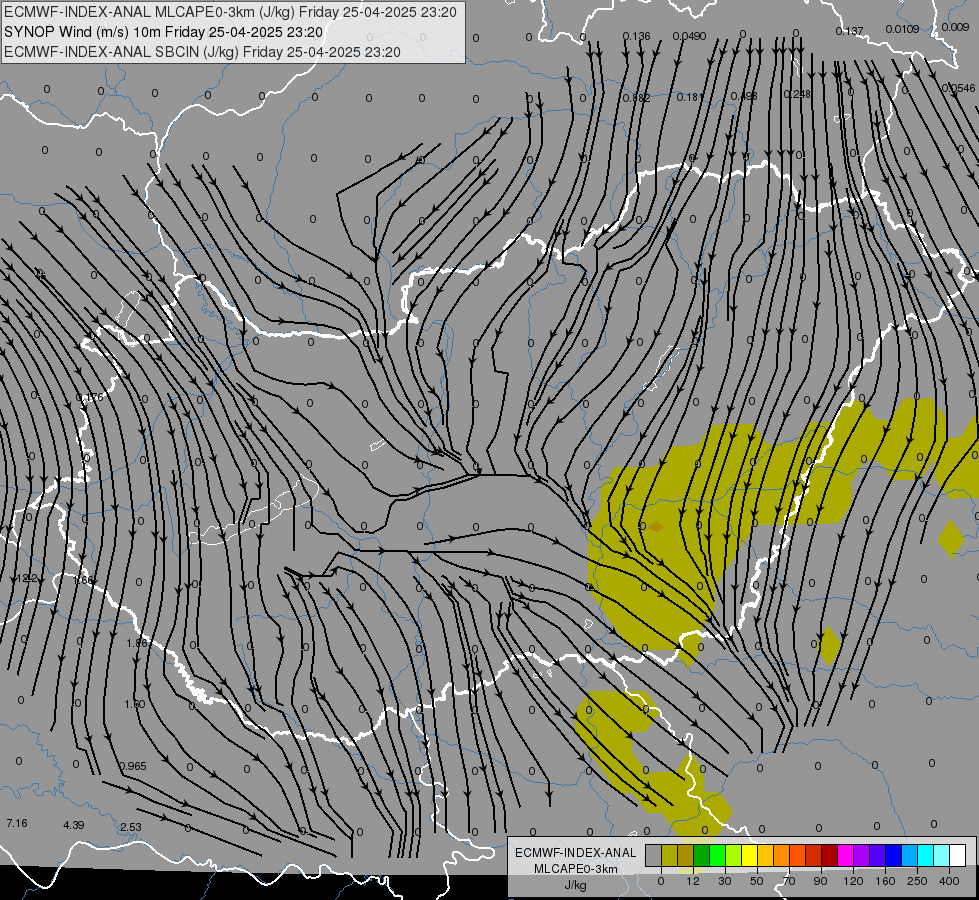Click the map value '0.136' near the top

[x=636, y=36]
